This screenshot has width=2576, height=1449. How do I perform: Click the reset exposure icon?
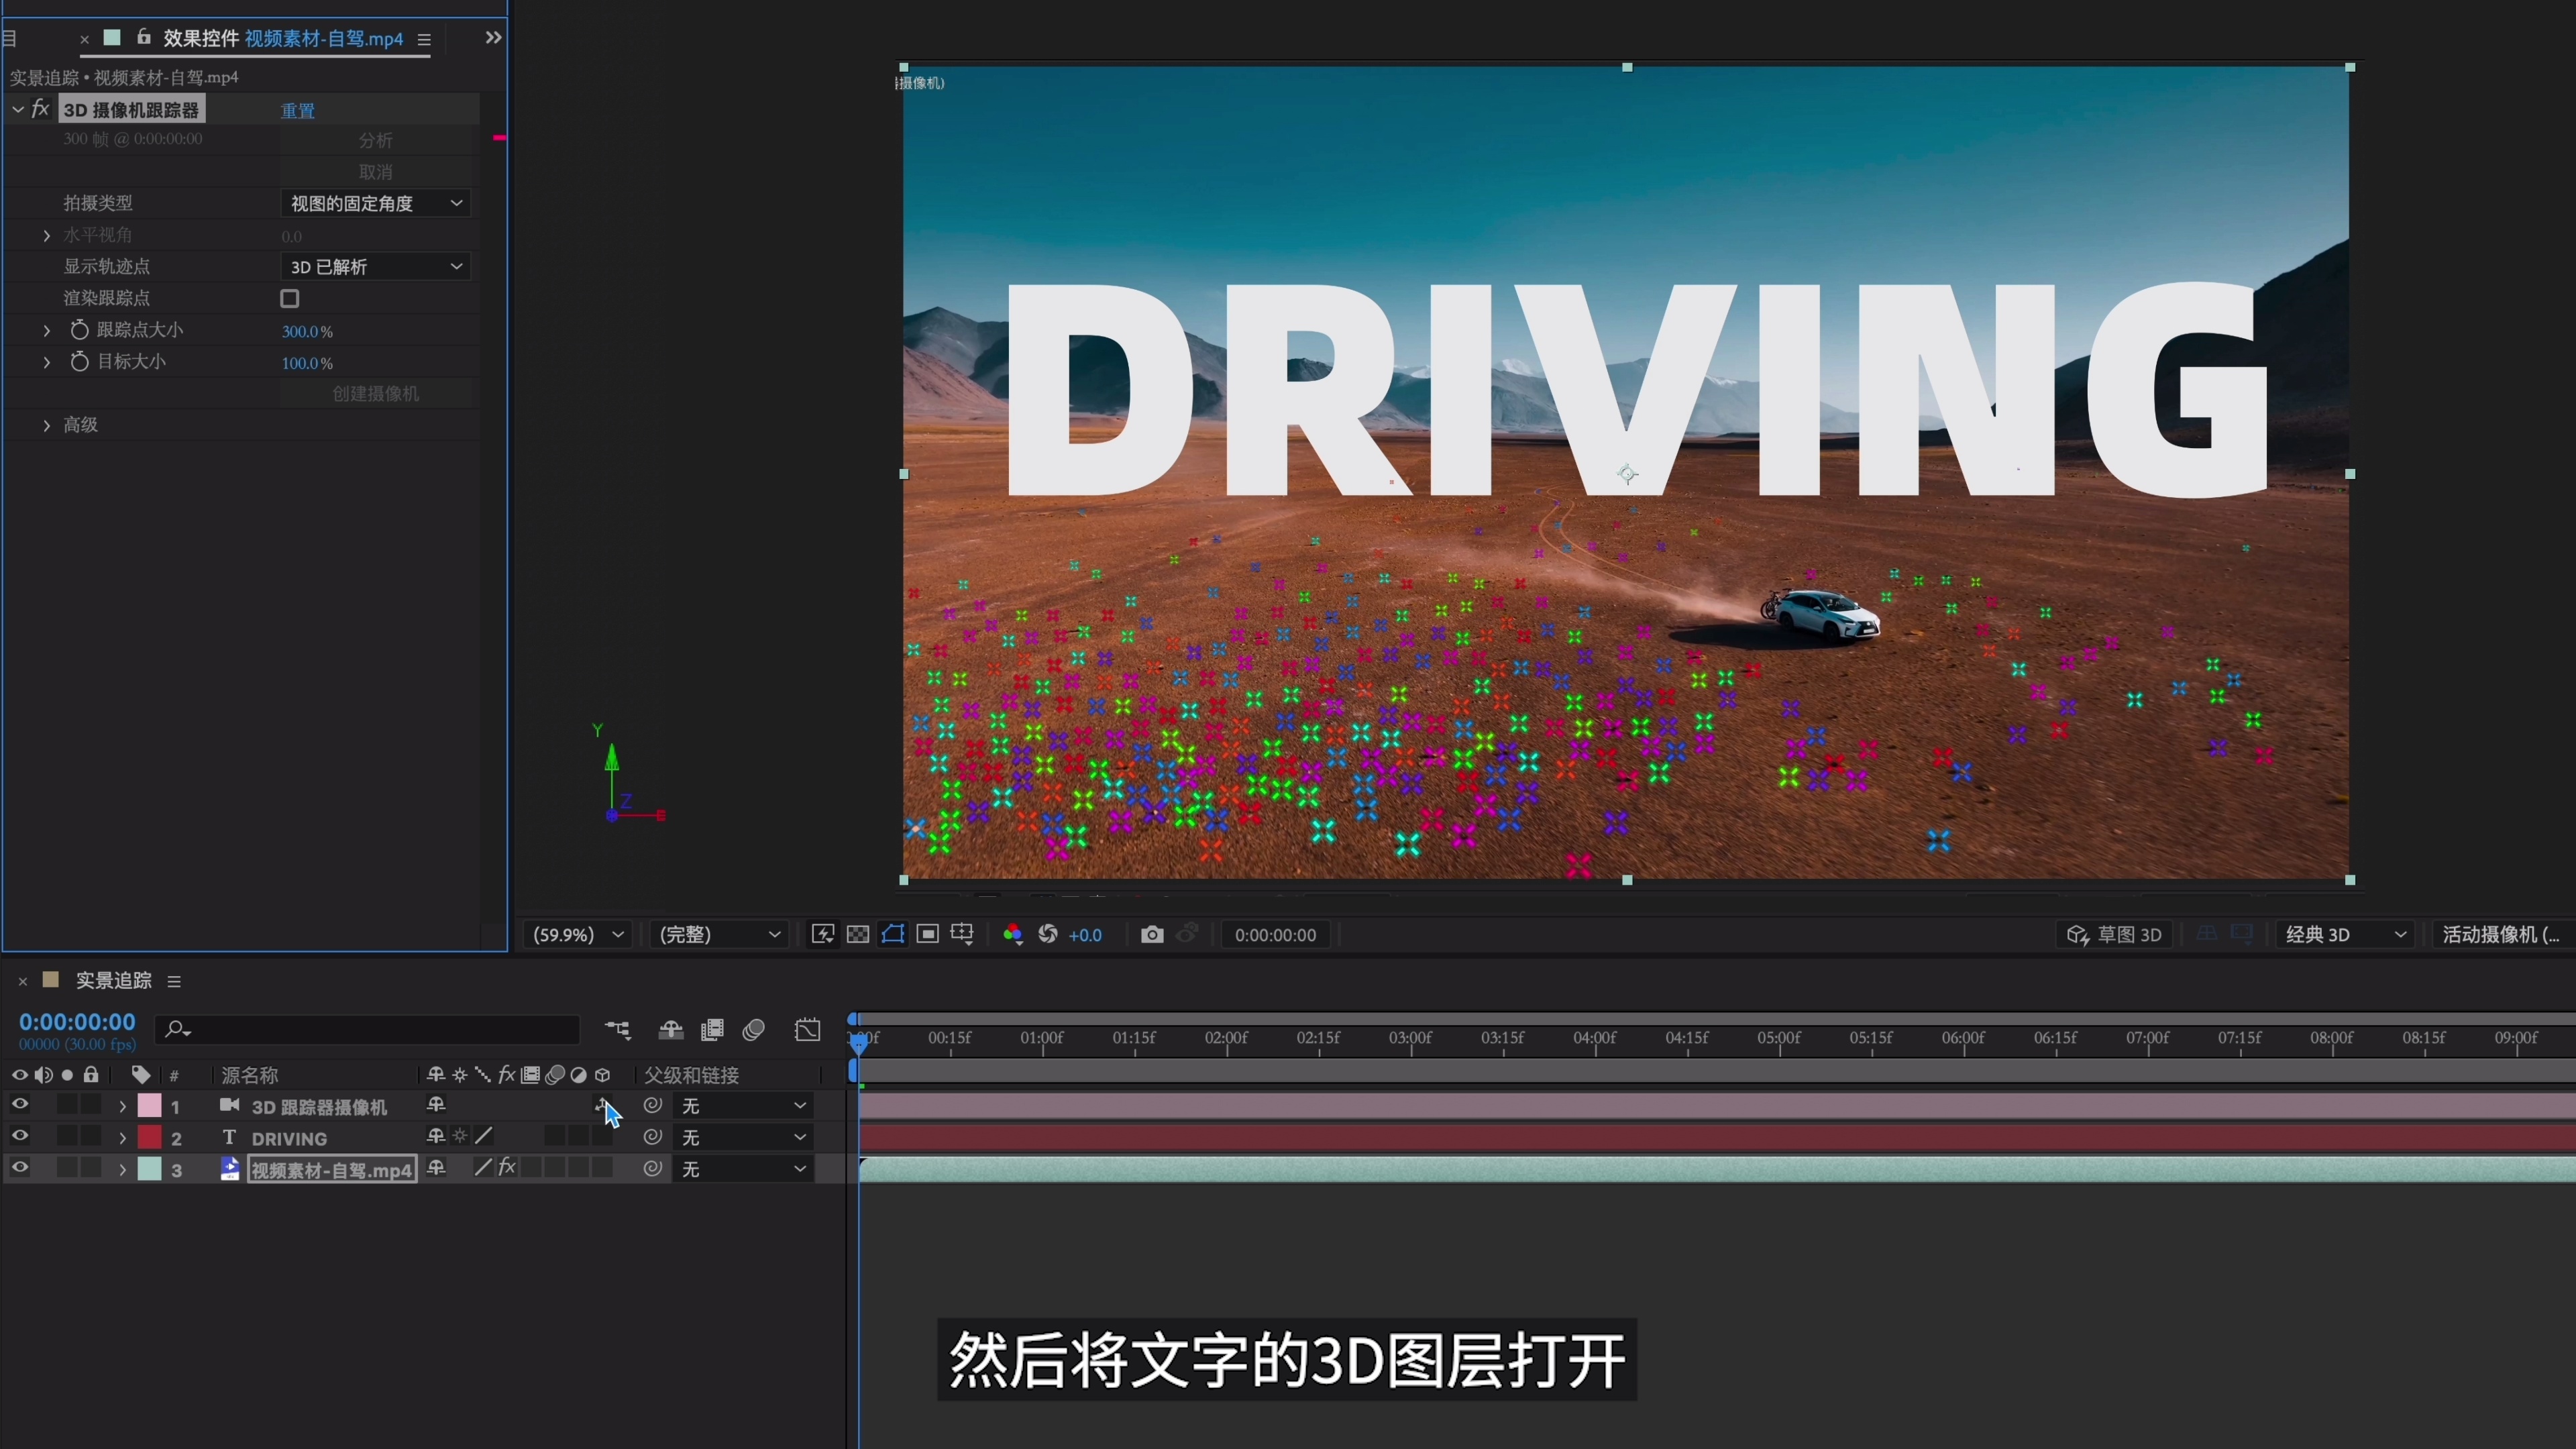point(1048,934)
